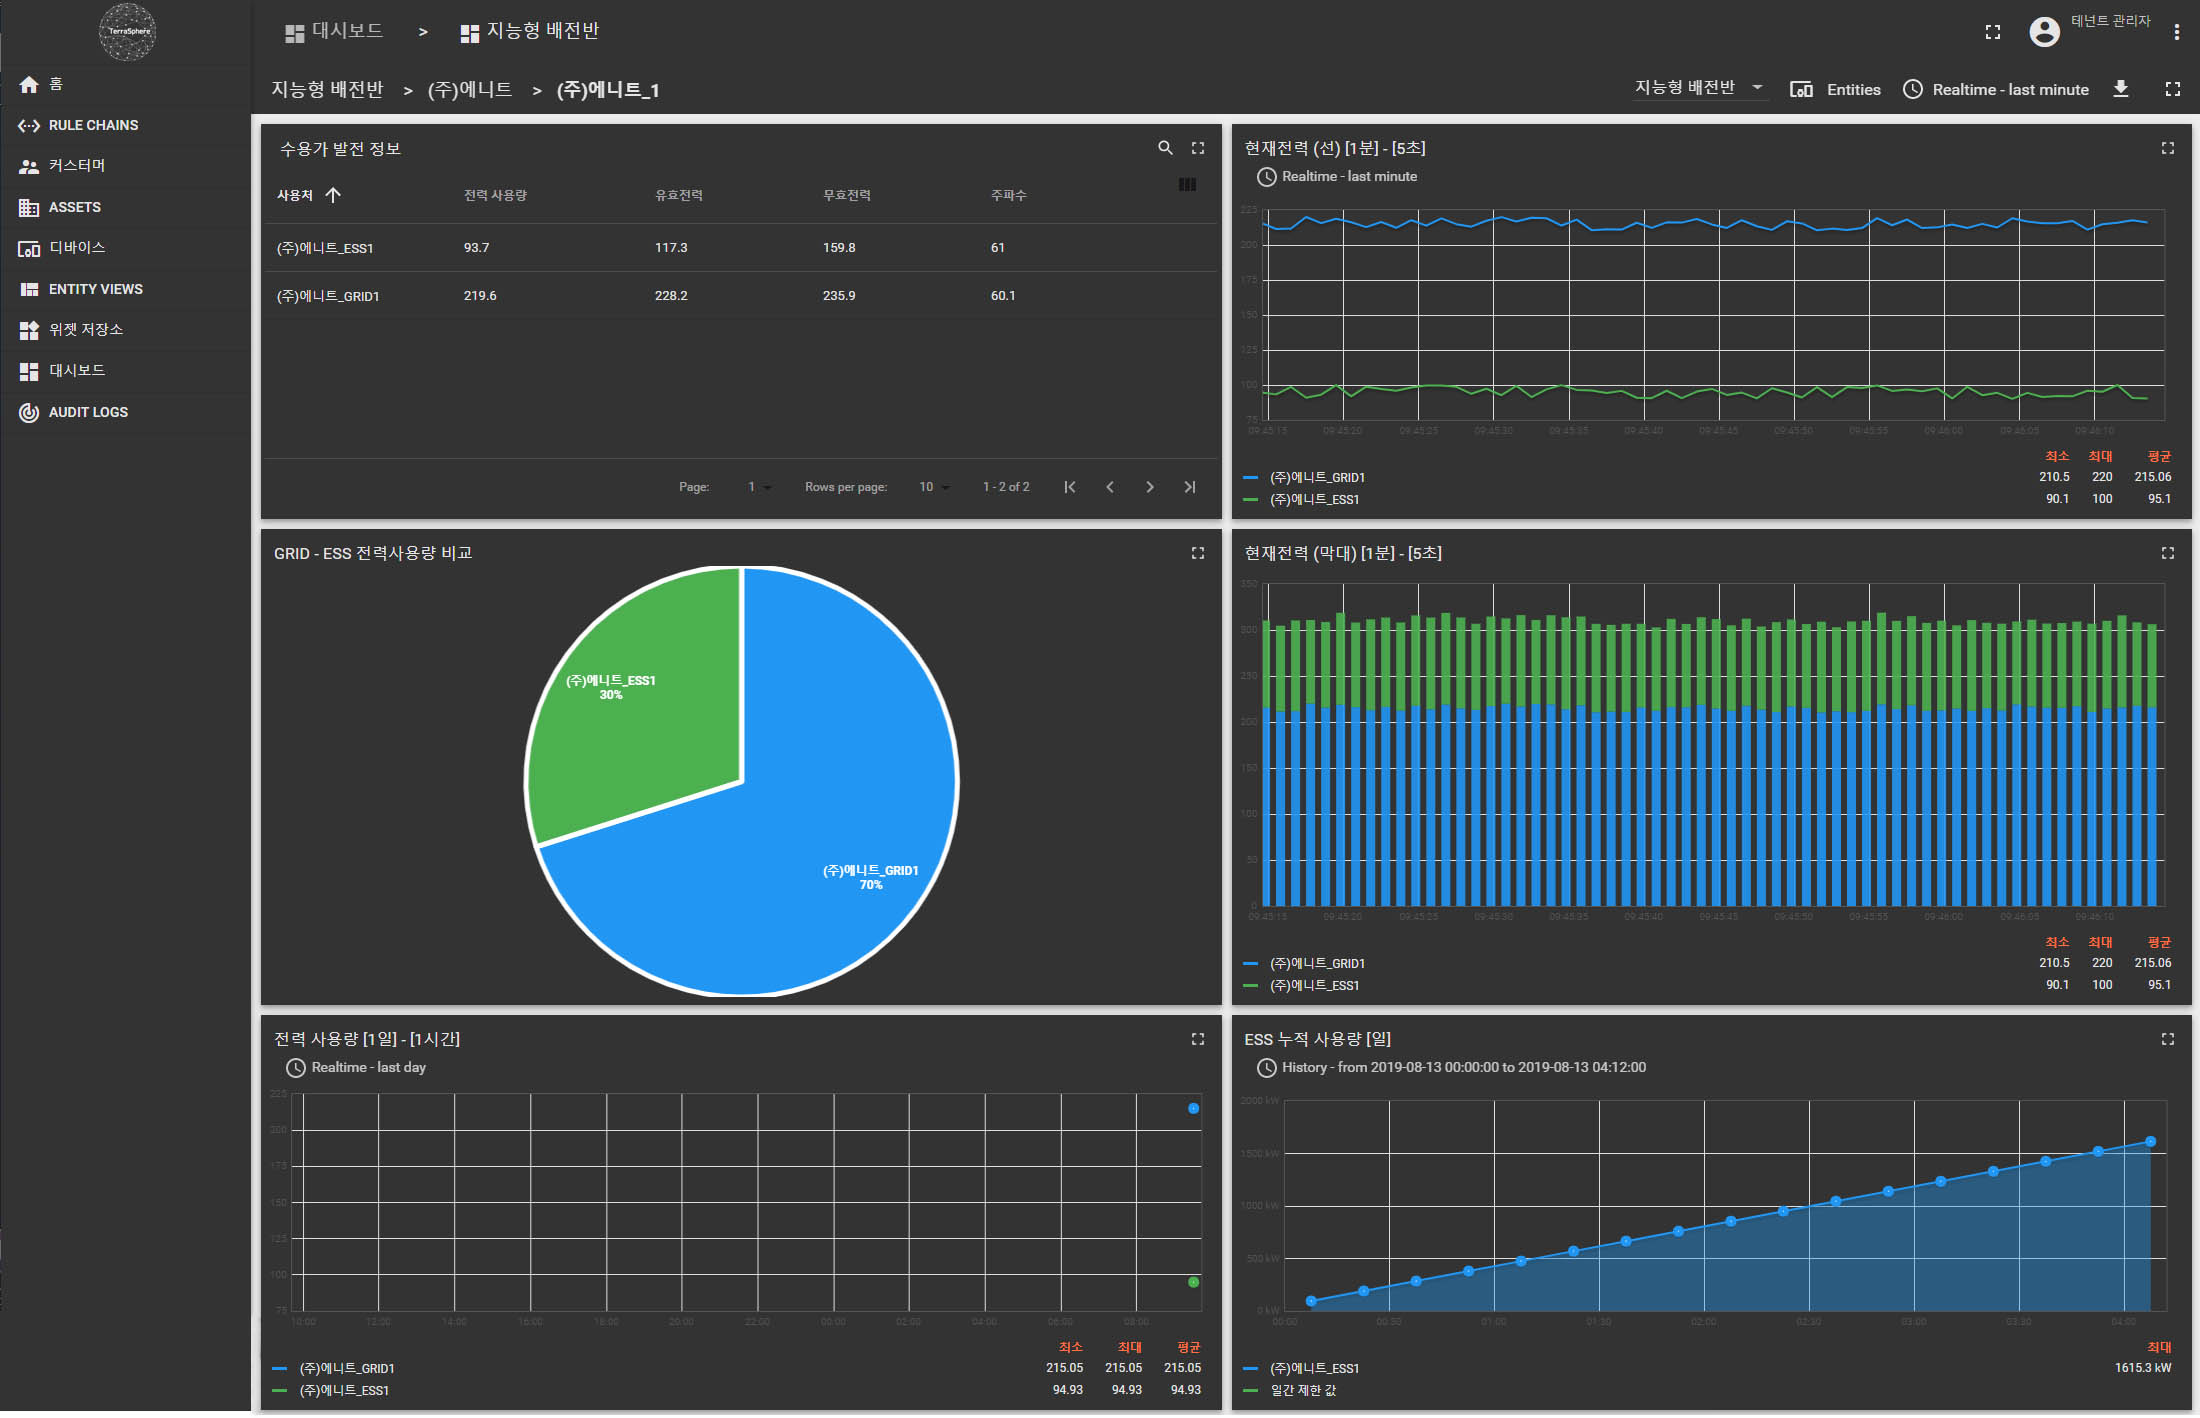This screenshot has width=2200, height=1418.
Task: Navigate to (주)에니트 breadcrumb state
Action: click(x=470, y=90)
